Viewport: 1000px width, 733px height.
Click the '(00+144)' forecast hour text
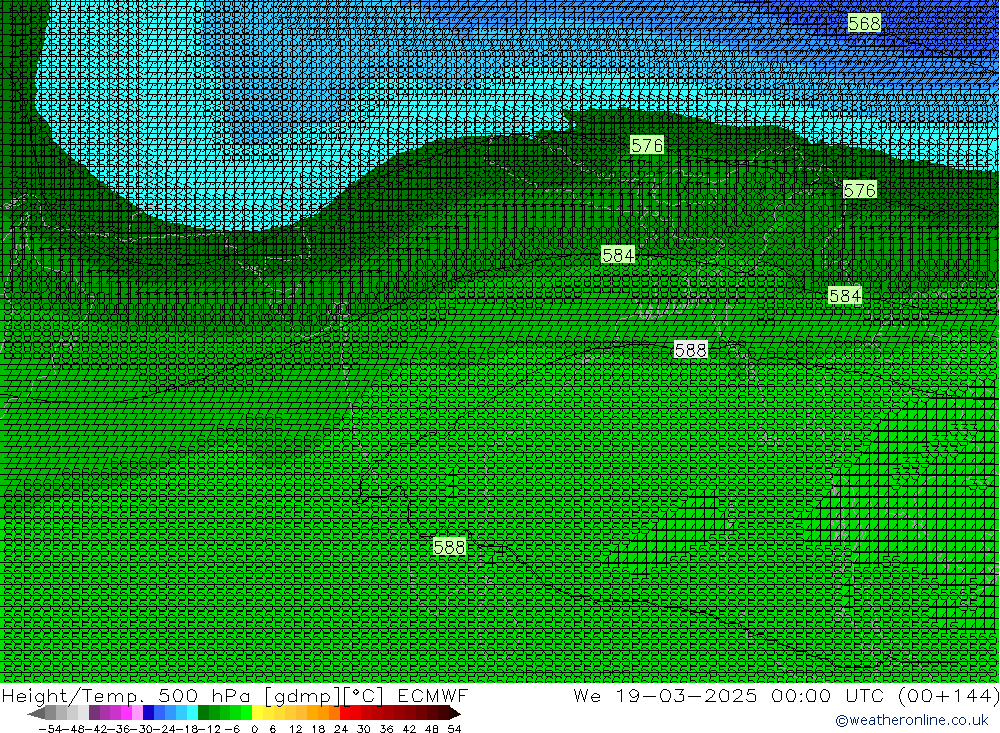pos(948,695)
